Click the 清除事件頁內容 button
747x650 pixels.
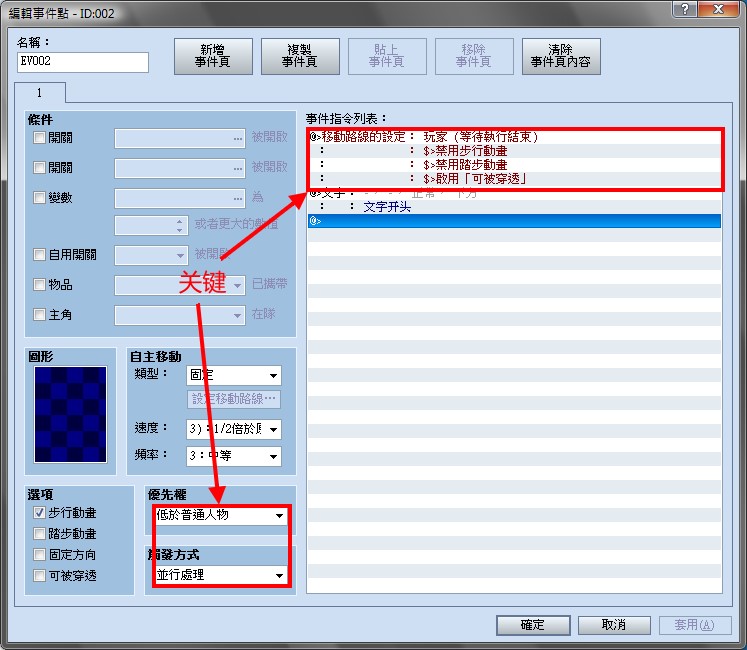pyautogui.click(x=561, y=56)
